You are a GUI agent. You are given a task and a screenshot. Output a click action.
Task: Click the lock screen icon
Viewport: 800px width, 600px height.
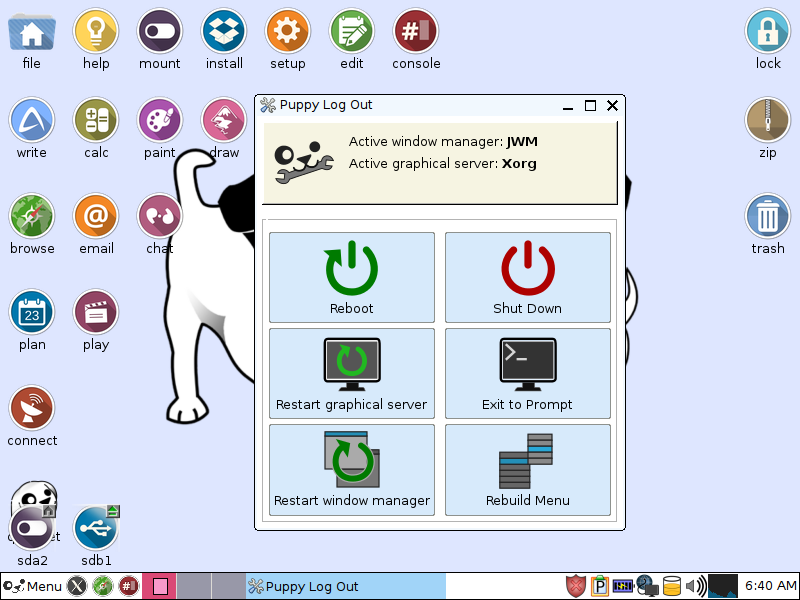pyautogui.click(x=768, y=31)
